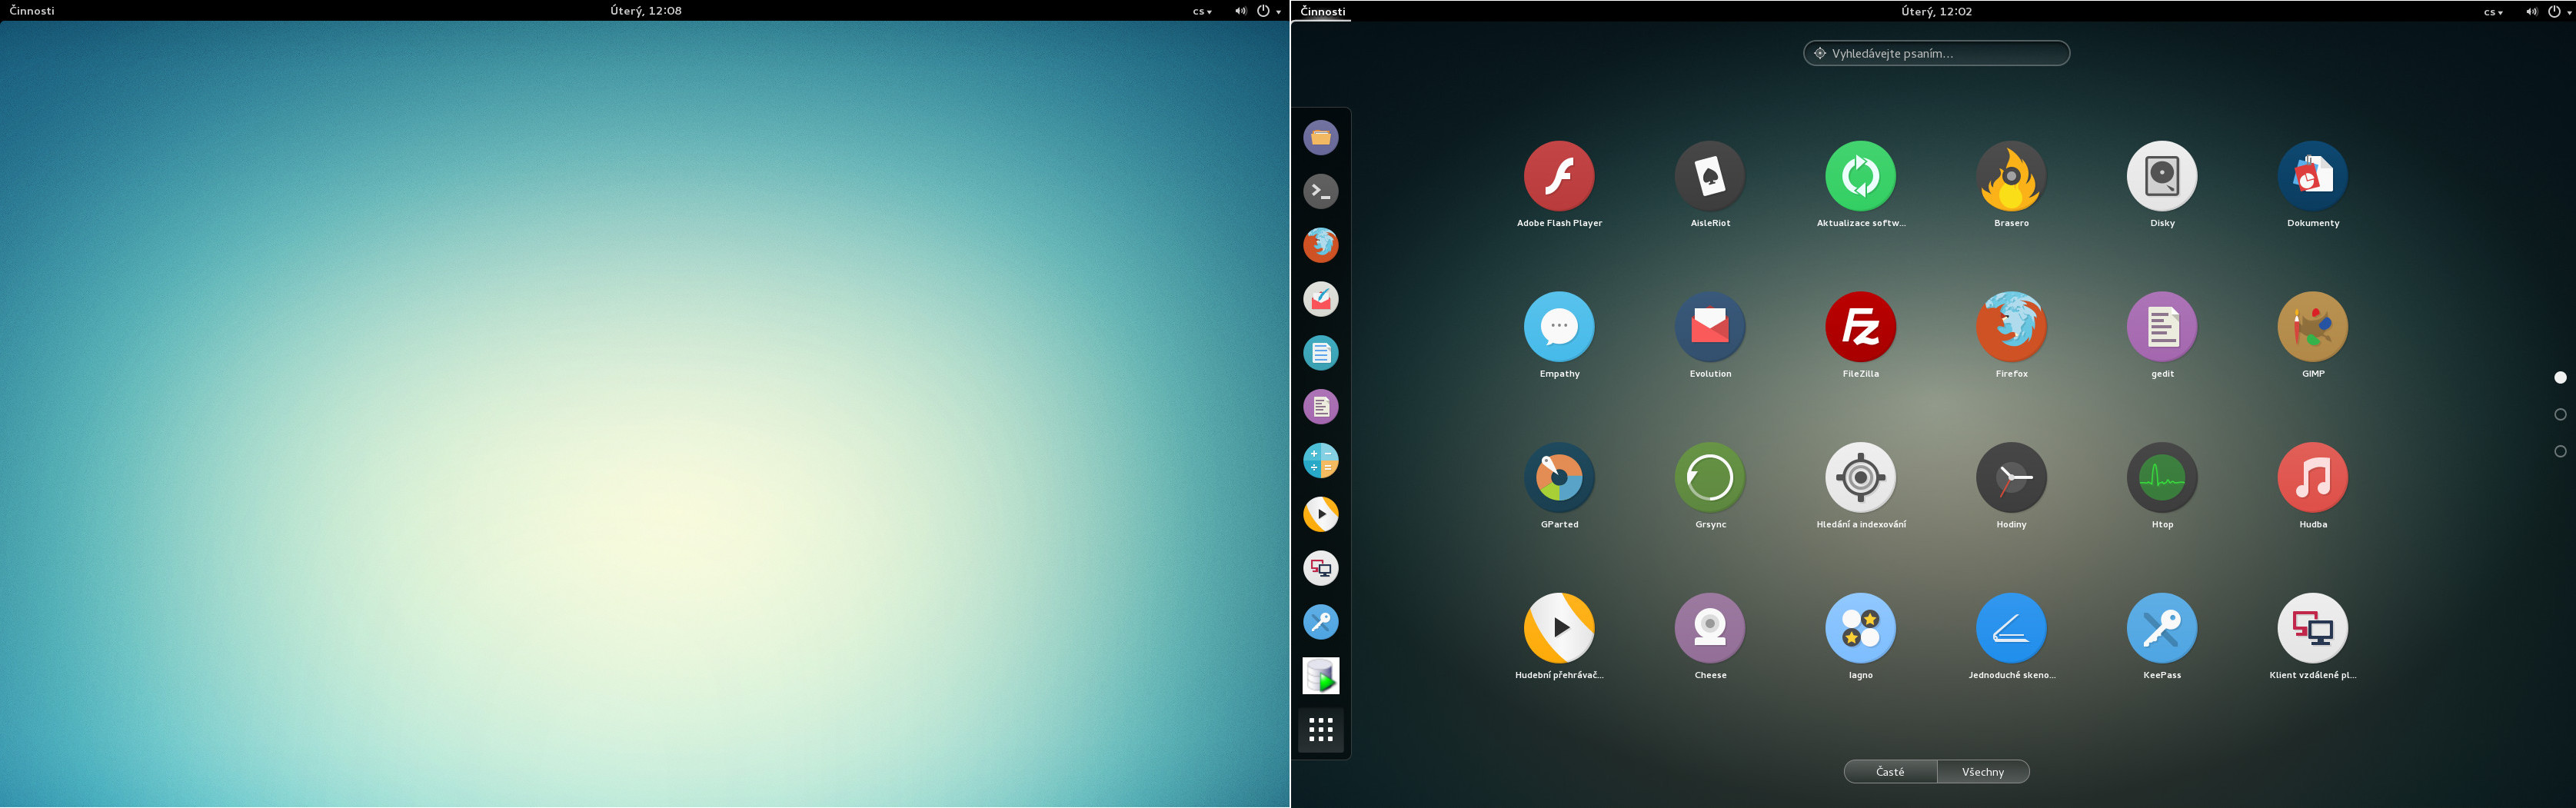Open the clock menu showing Úterý, 12:02
This screenshot has width=2576, height=808.
click(1936, 12)
